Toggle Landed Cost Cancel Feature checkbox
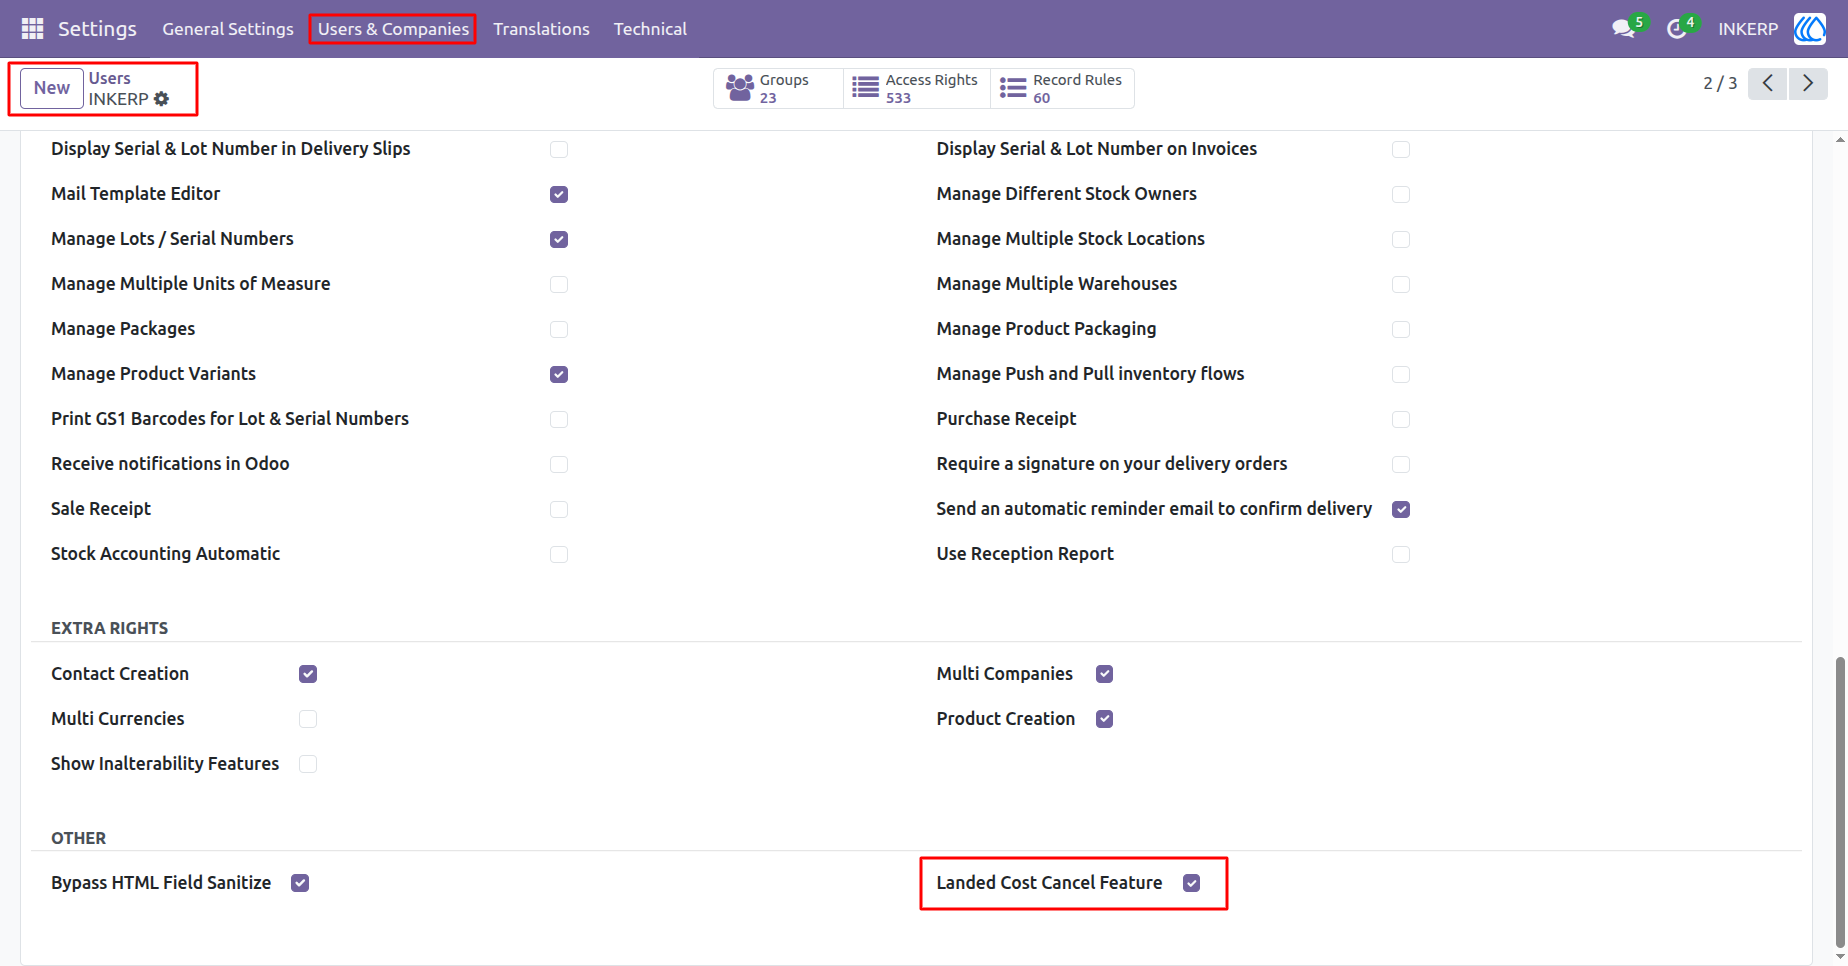Viewport: 1848px width, 966px height. (1192, 883)
